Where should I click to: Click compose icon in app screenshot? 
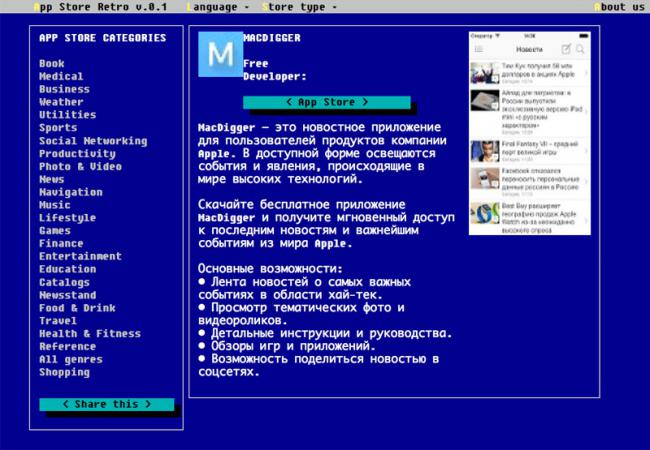(x=565, y=49)
